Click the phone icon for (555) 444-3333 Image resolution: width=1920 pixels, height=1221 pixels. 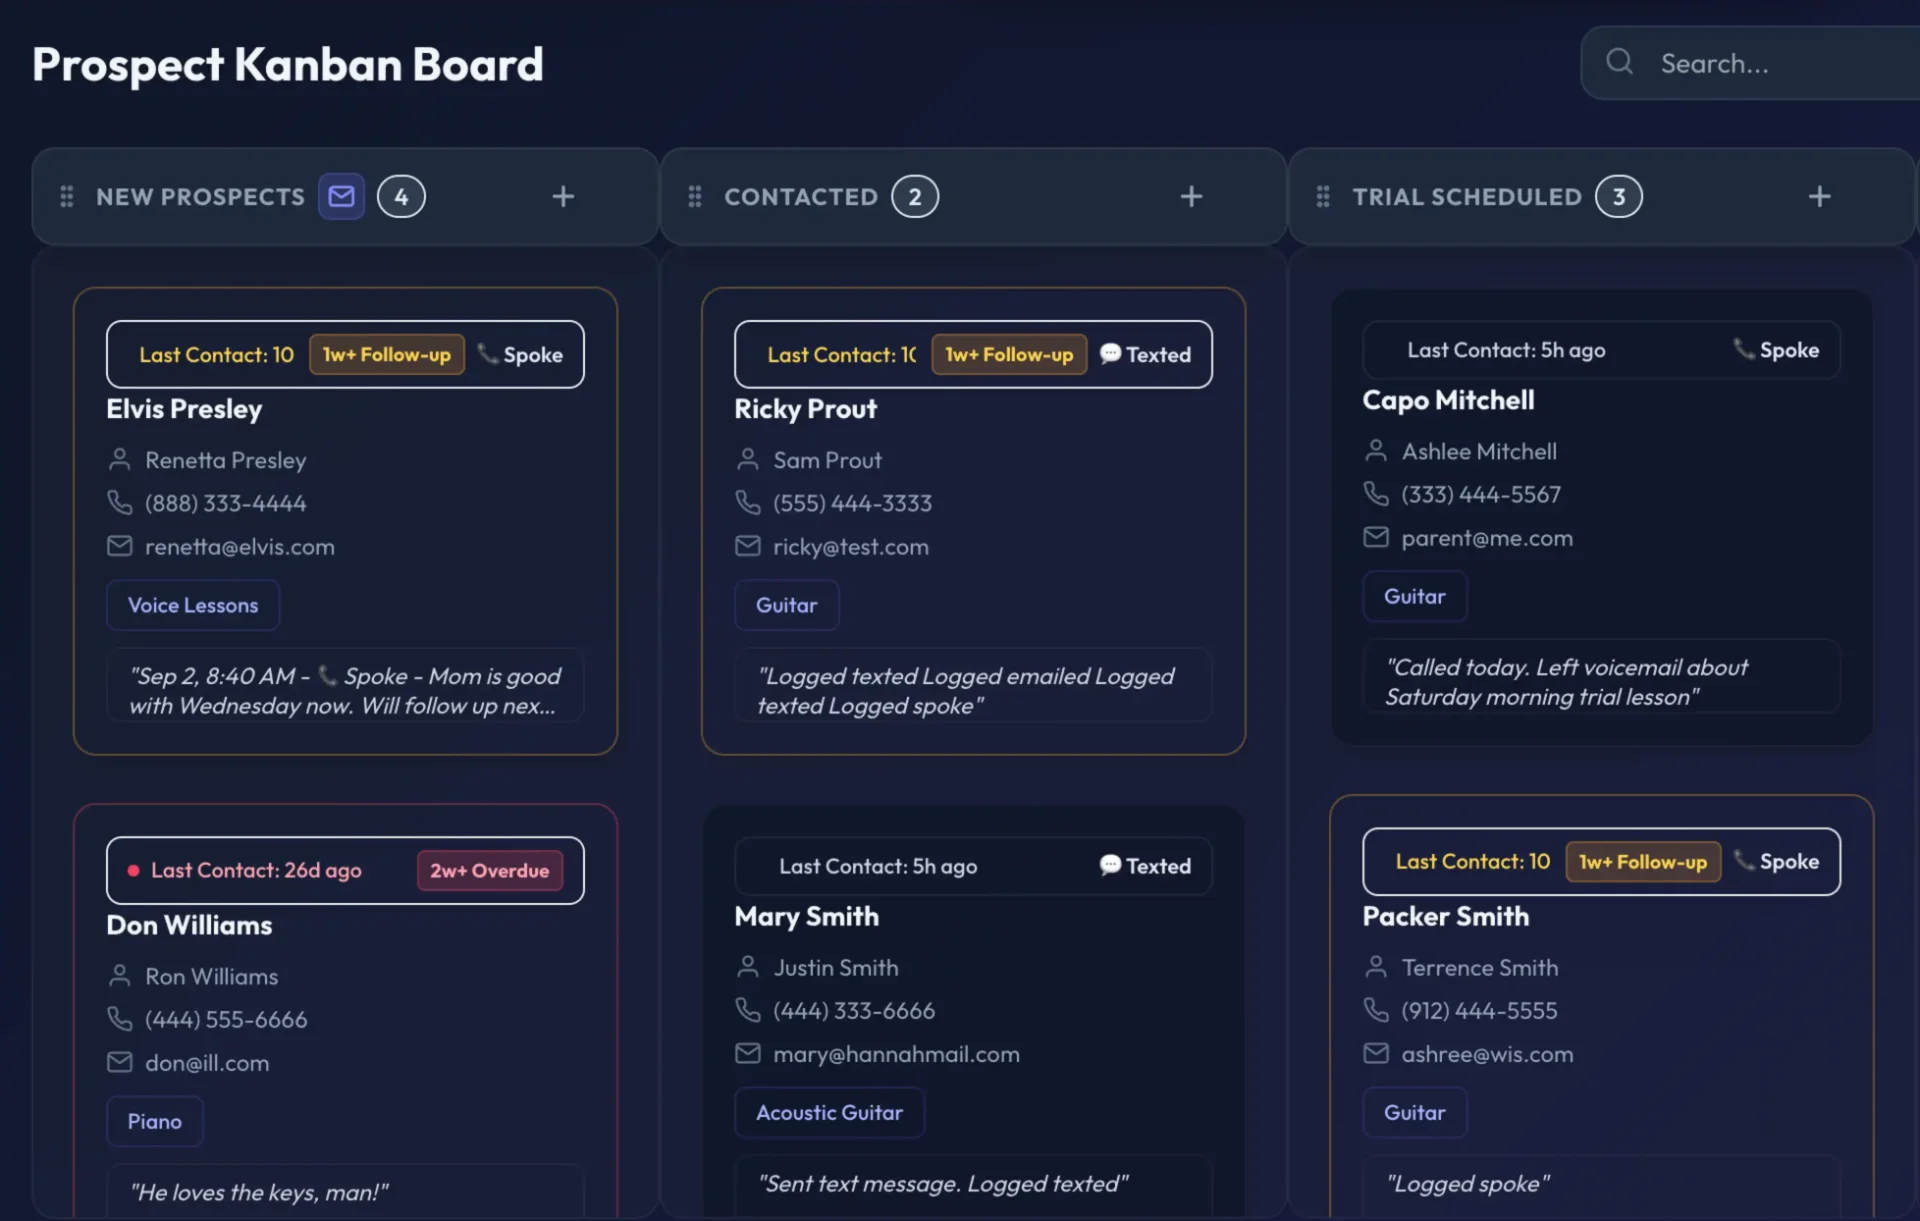click(748, 502)
